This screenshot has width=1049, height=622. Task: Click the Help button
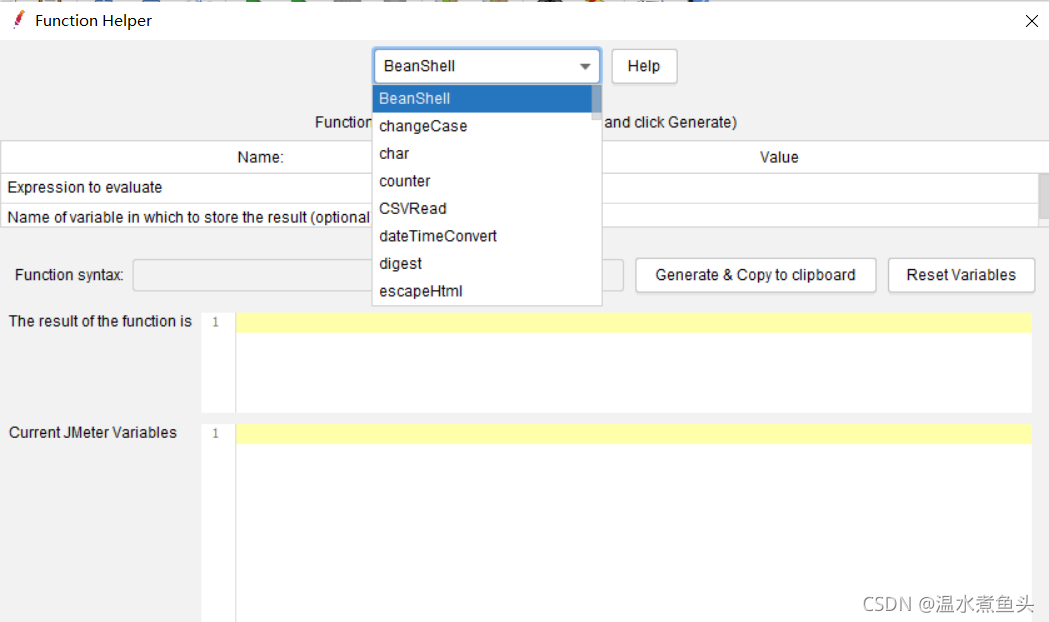tap(644, 66)
